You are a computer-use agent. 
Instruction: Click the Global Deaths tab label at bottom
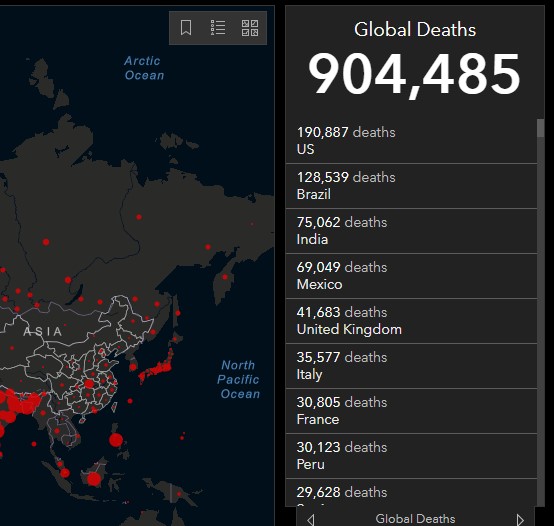[x=415, y=519]
